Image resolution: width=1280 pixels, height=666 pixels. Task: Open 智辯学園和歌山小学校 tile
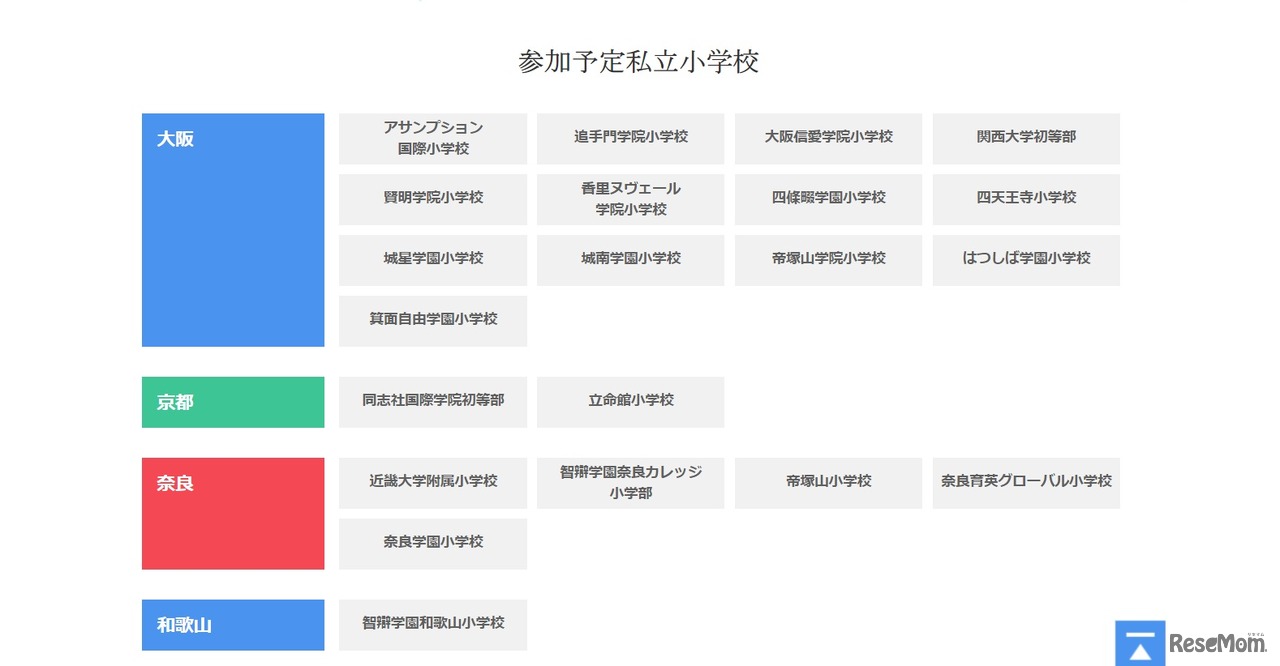tap(433, 625)
